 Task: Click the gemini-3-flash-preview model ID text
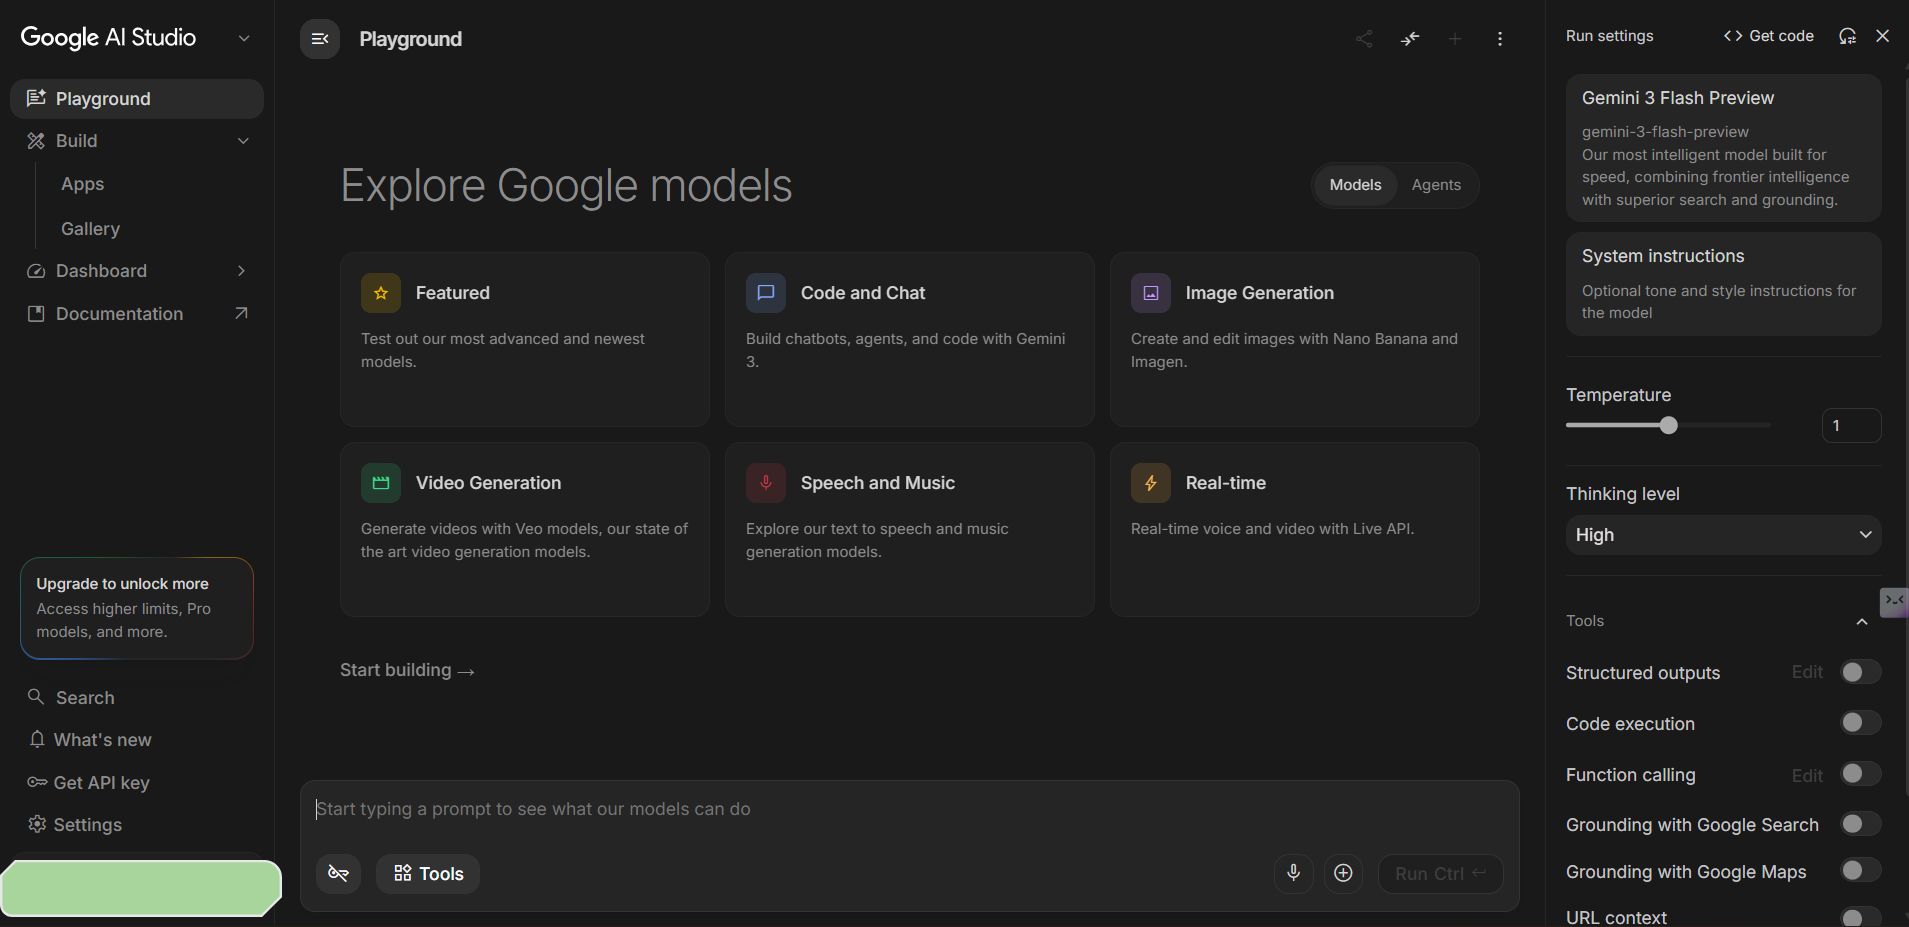point(1665,132)
